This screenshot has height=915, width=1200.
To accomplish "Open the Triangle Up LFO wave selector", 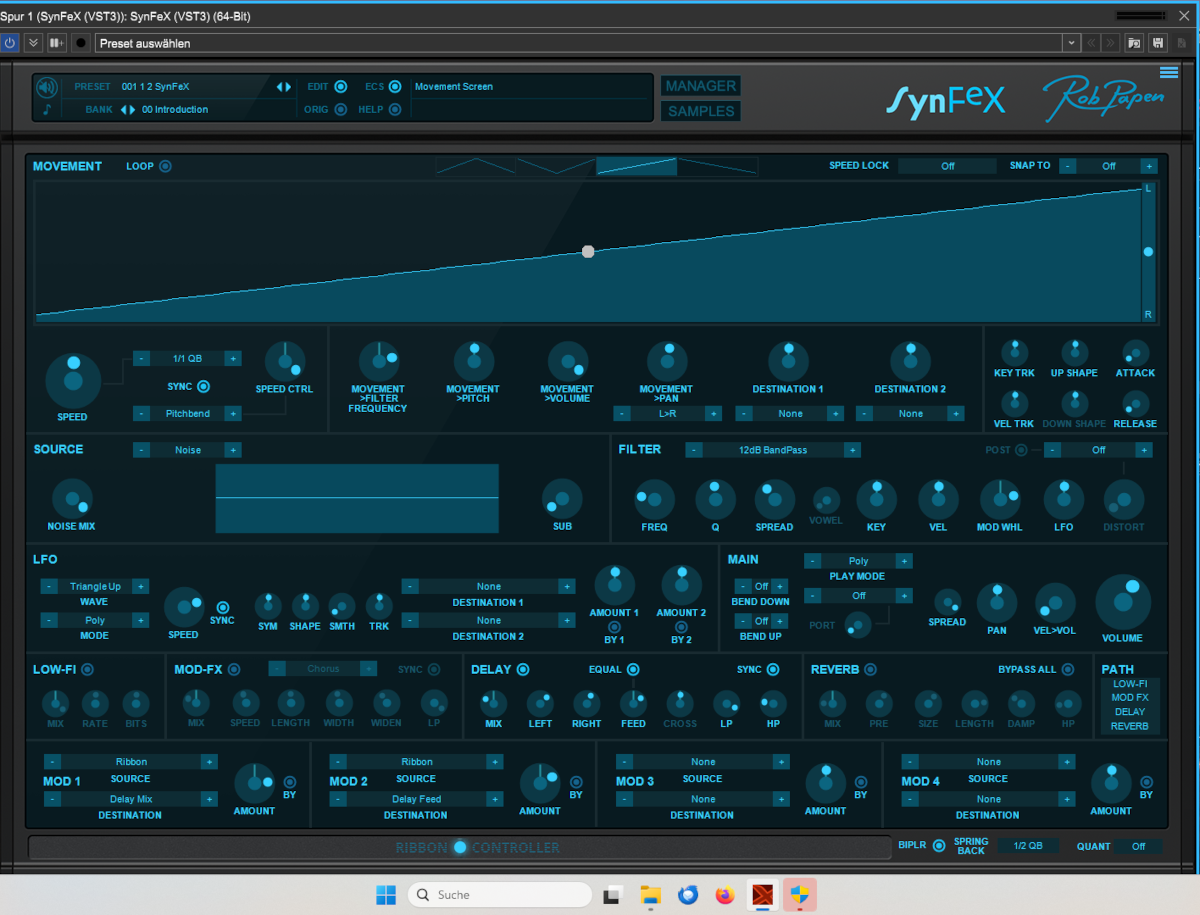I will tap(95, 587).
